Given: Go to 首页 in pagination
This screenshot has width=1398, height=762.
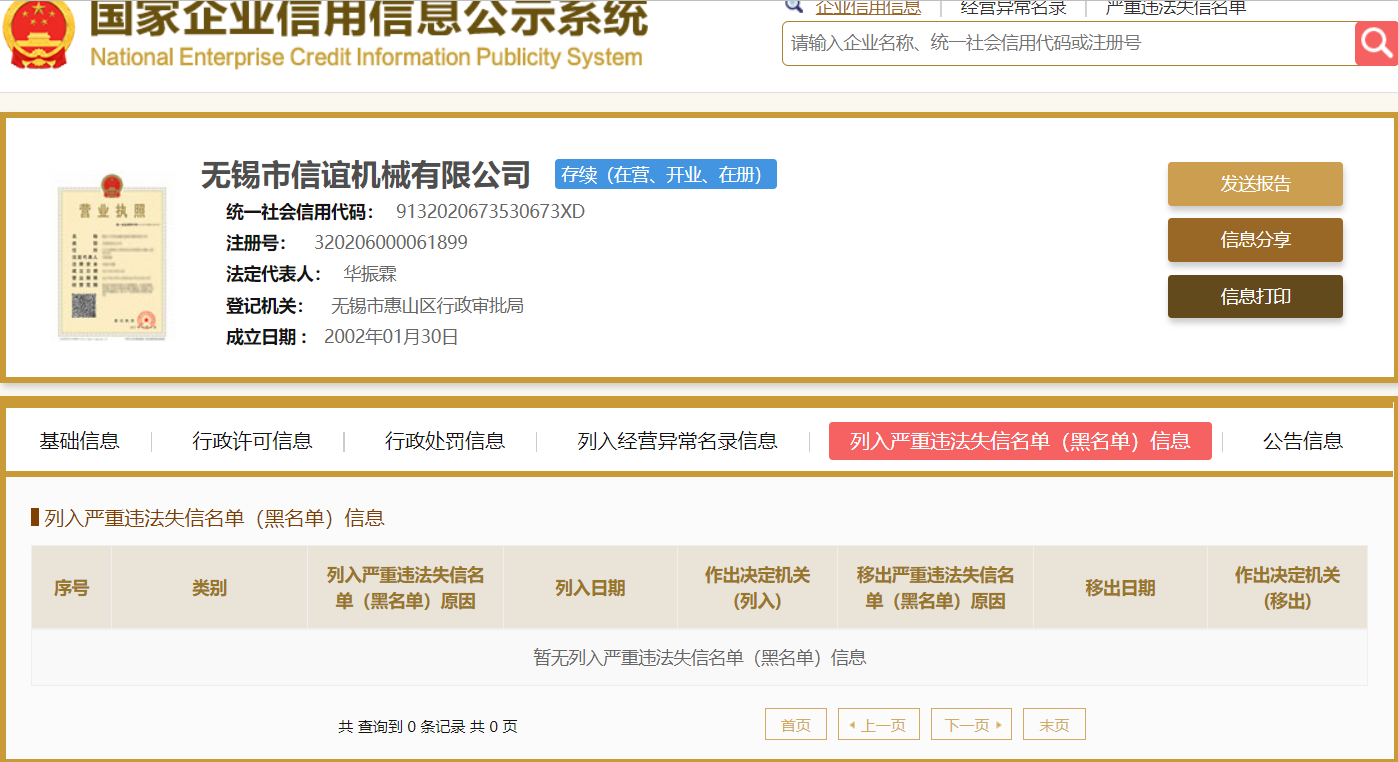Looking at the screenshot, I should point(796,725).
